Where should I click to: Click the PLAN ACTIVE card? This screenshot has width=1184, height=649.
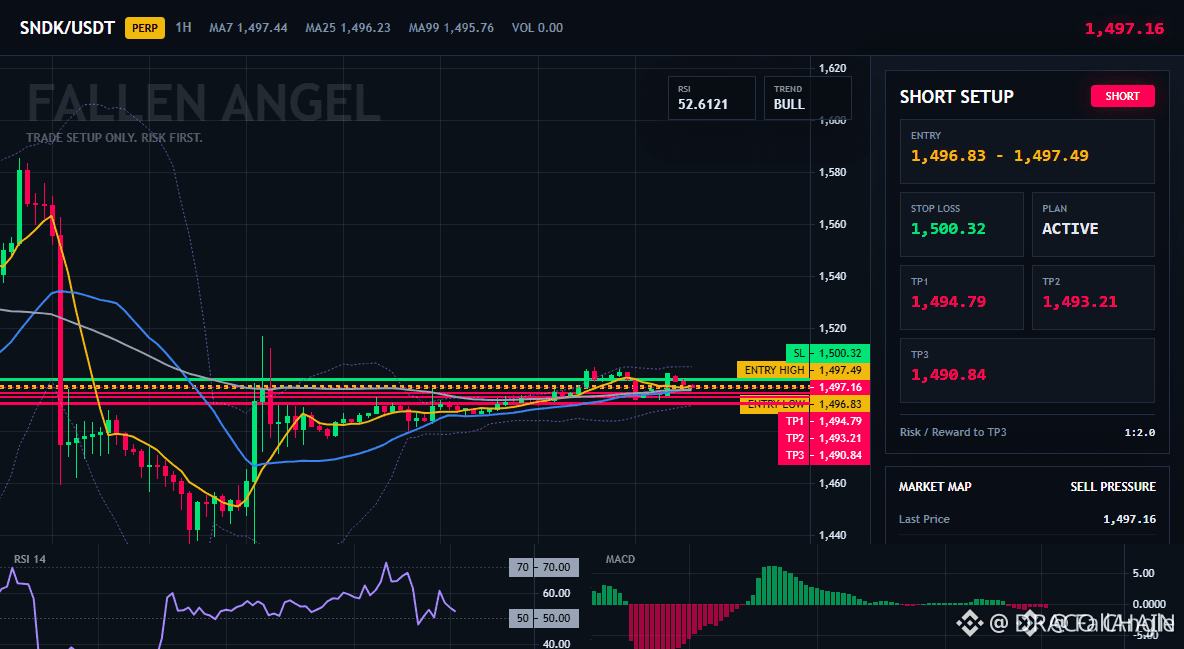coord(1093,224)
